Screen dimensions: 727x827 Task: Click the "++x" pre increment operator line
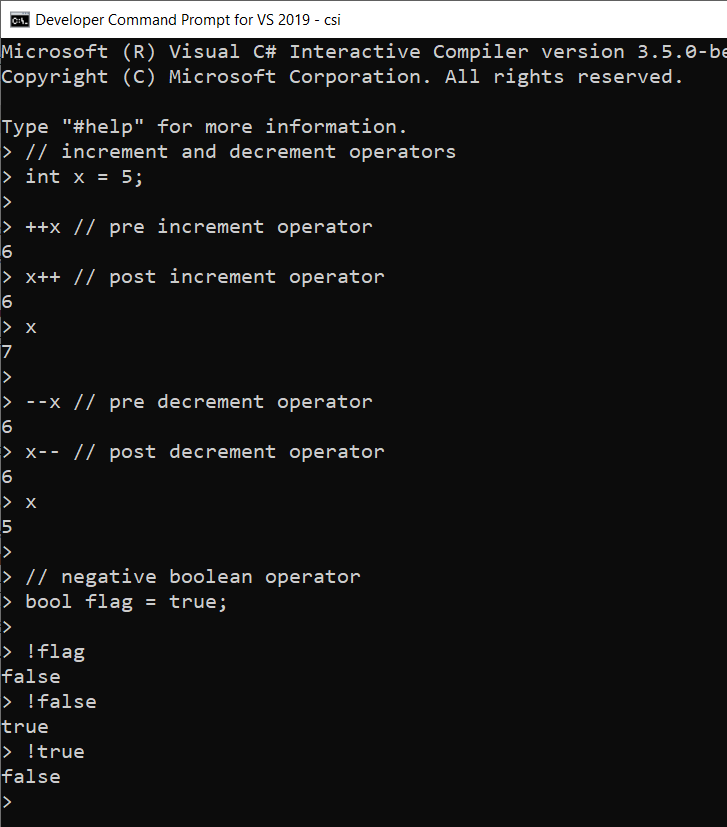click(x=198, y=227)
